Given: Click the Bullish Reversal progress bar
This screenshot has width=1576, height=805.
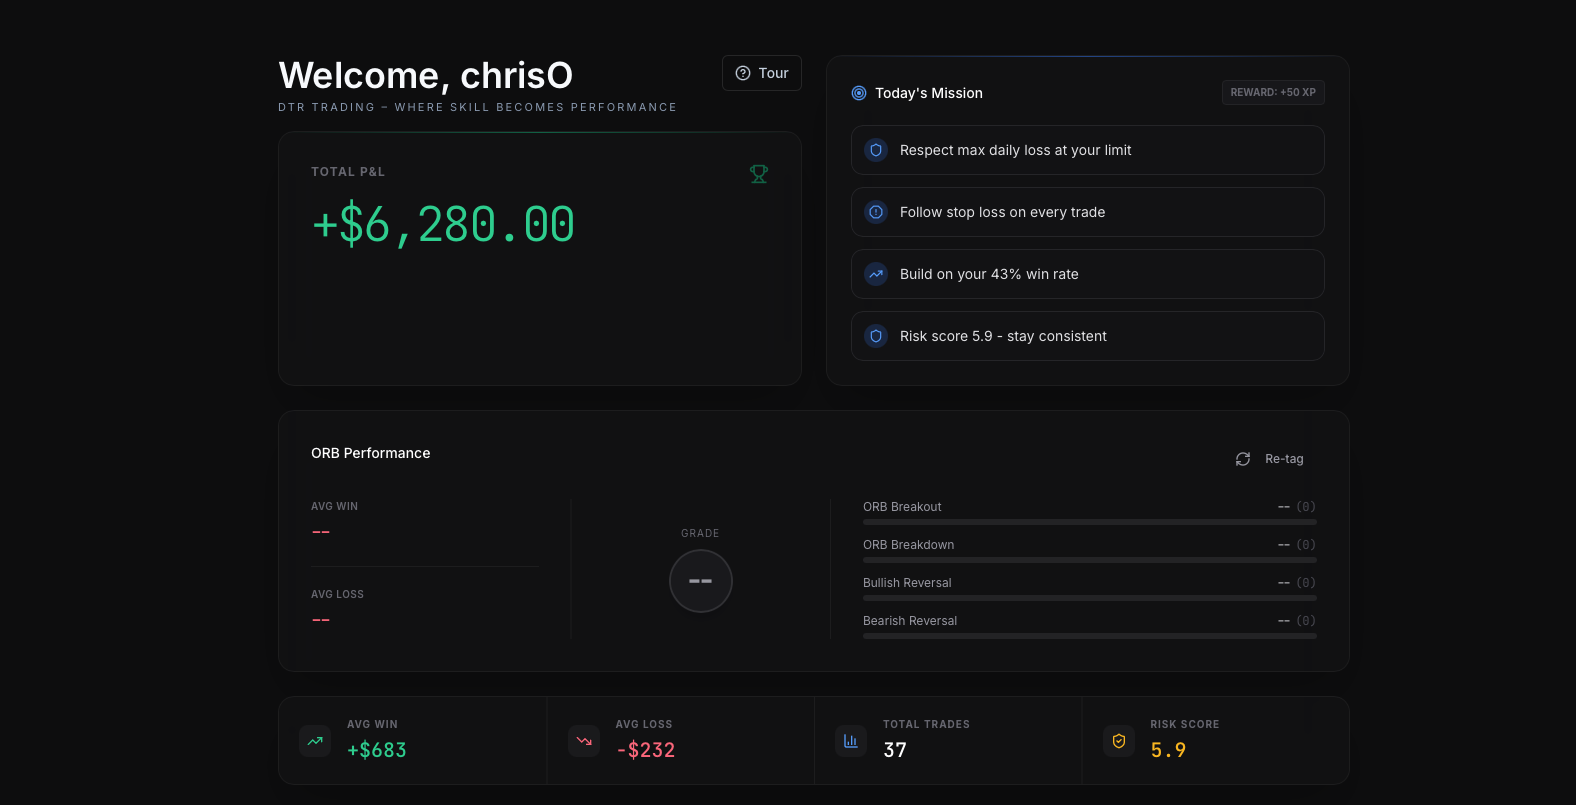Looking at the screenshot, I should 1090,598.
